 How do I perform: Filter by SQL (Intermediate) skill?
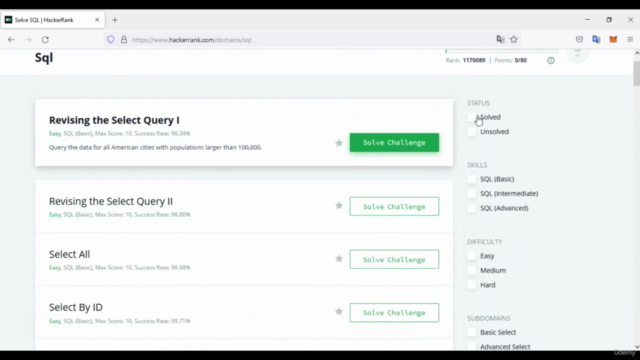471,193
